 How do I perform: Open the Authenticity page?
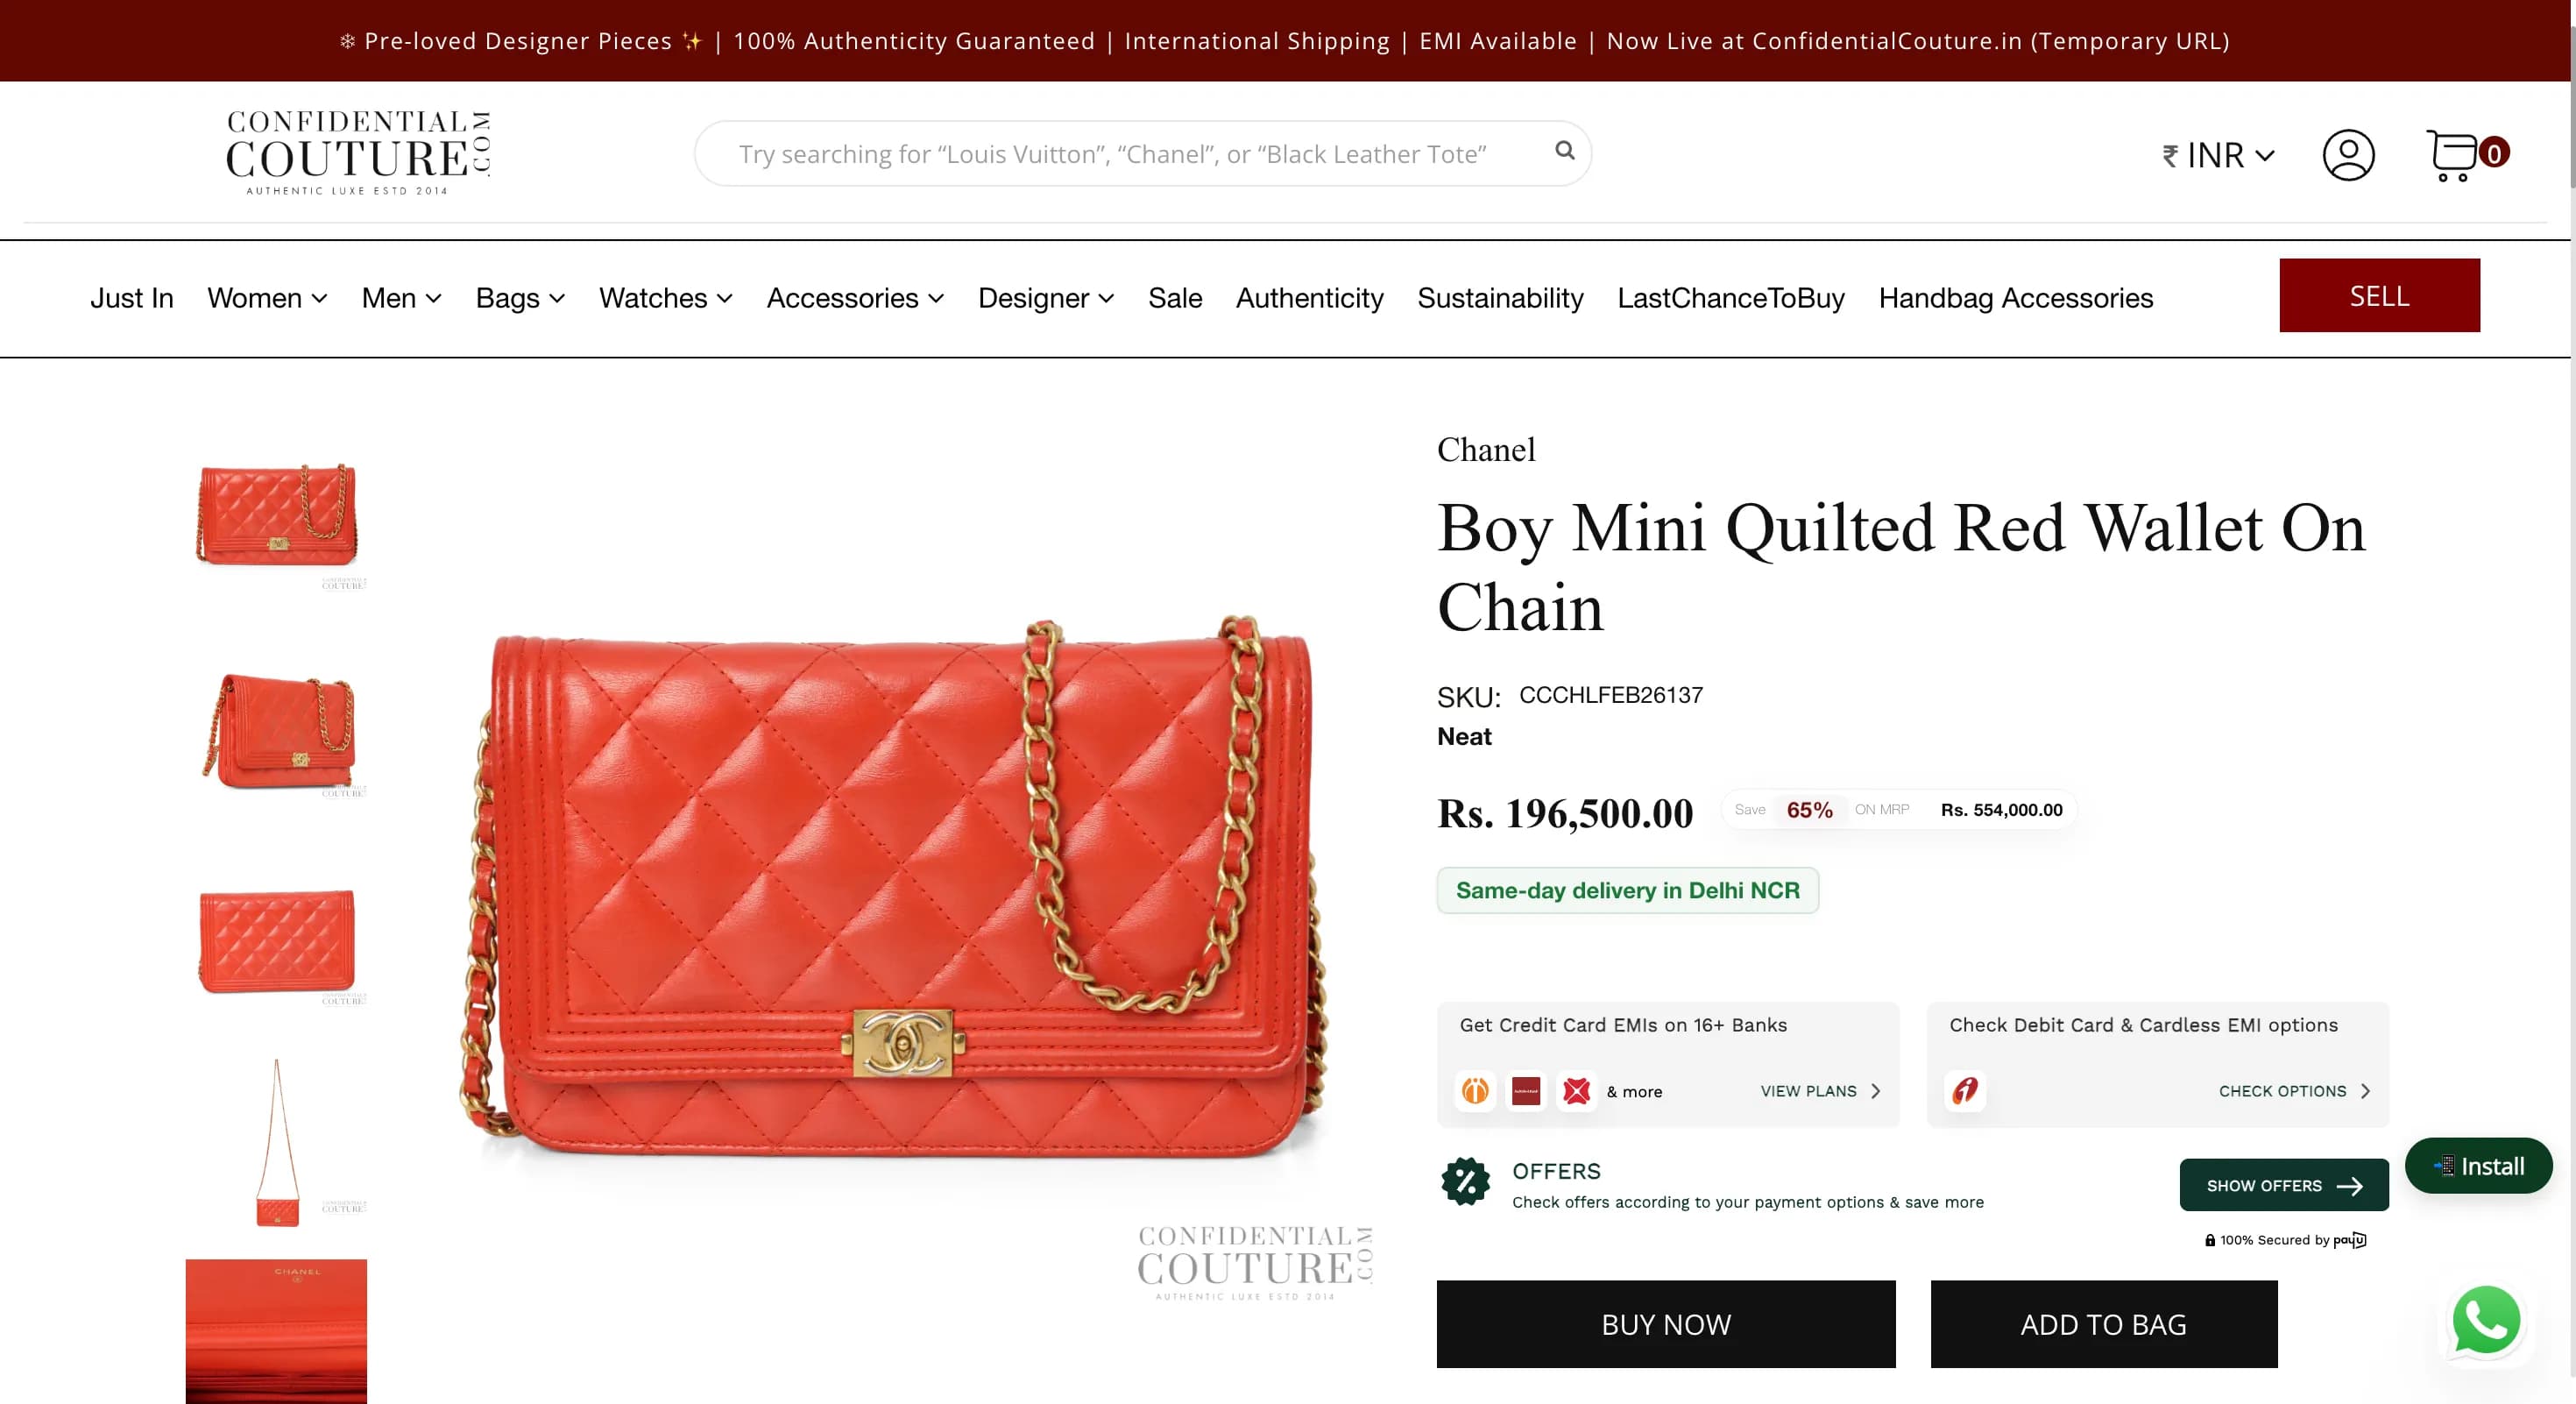point(1309,298)
